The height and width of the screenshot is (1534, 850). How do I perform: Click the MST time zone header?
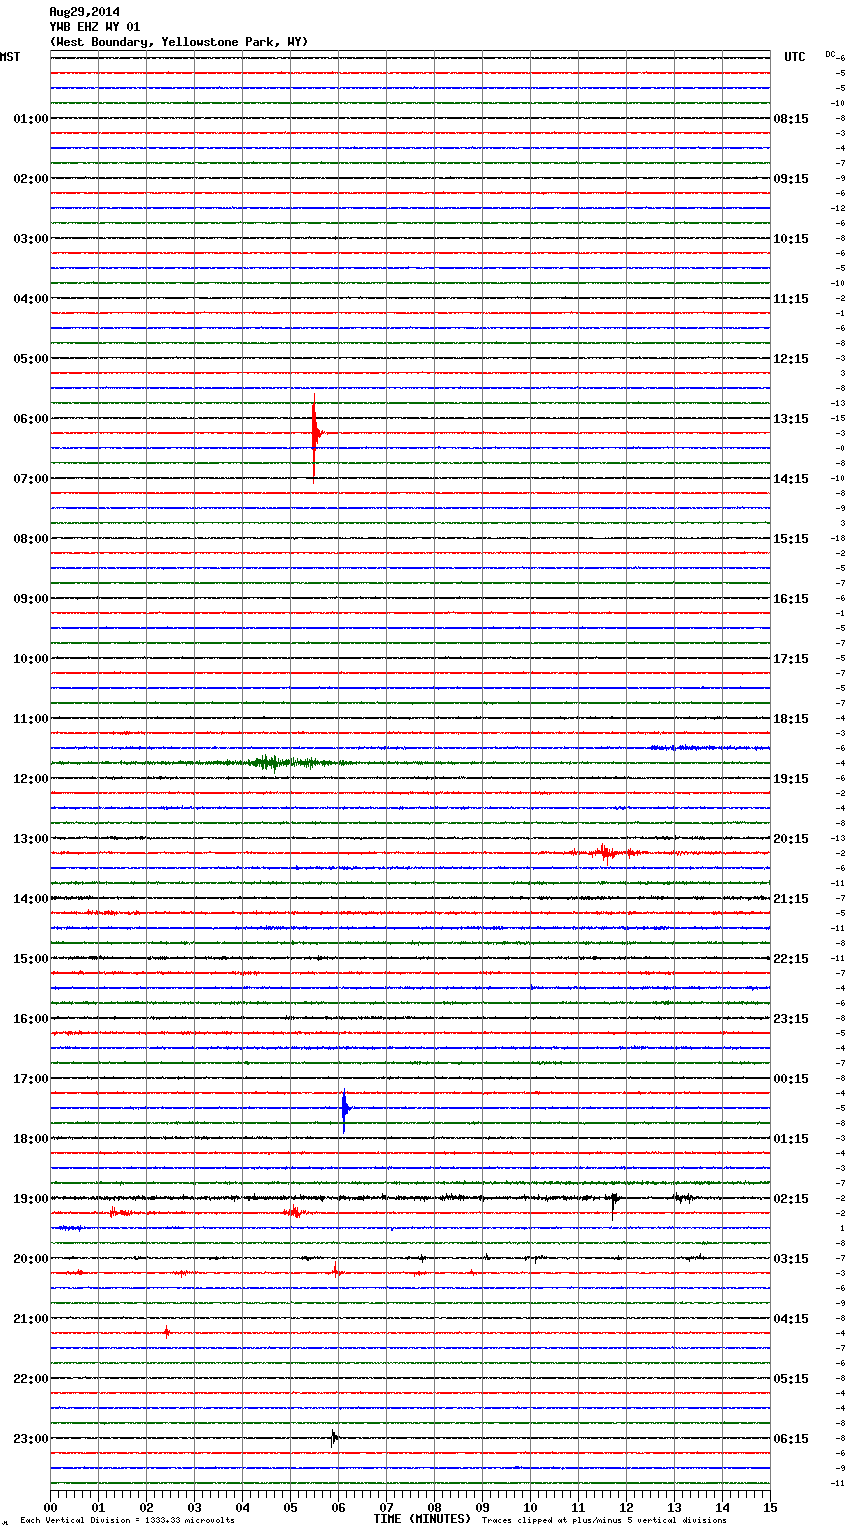click(x=10, y=57)
